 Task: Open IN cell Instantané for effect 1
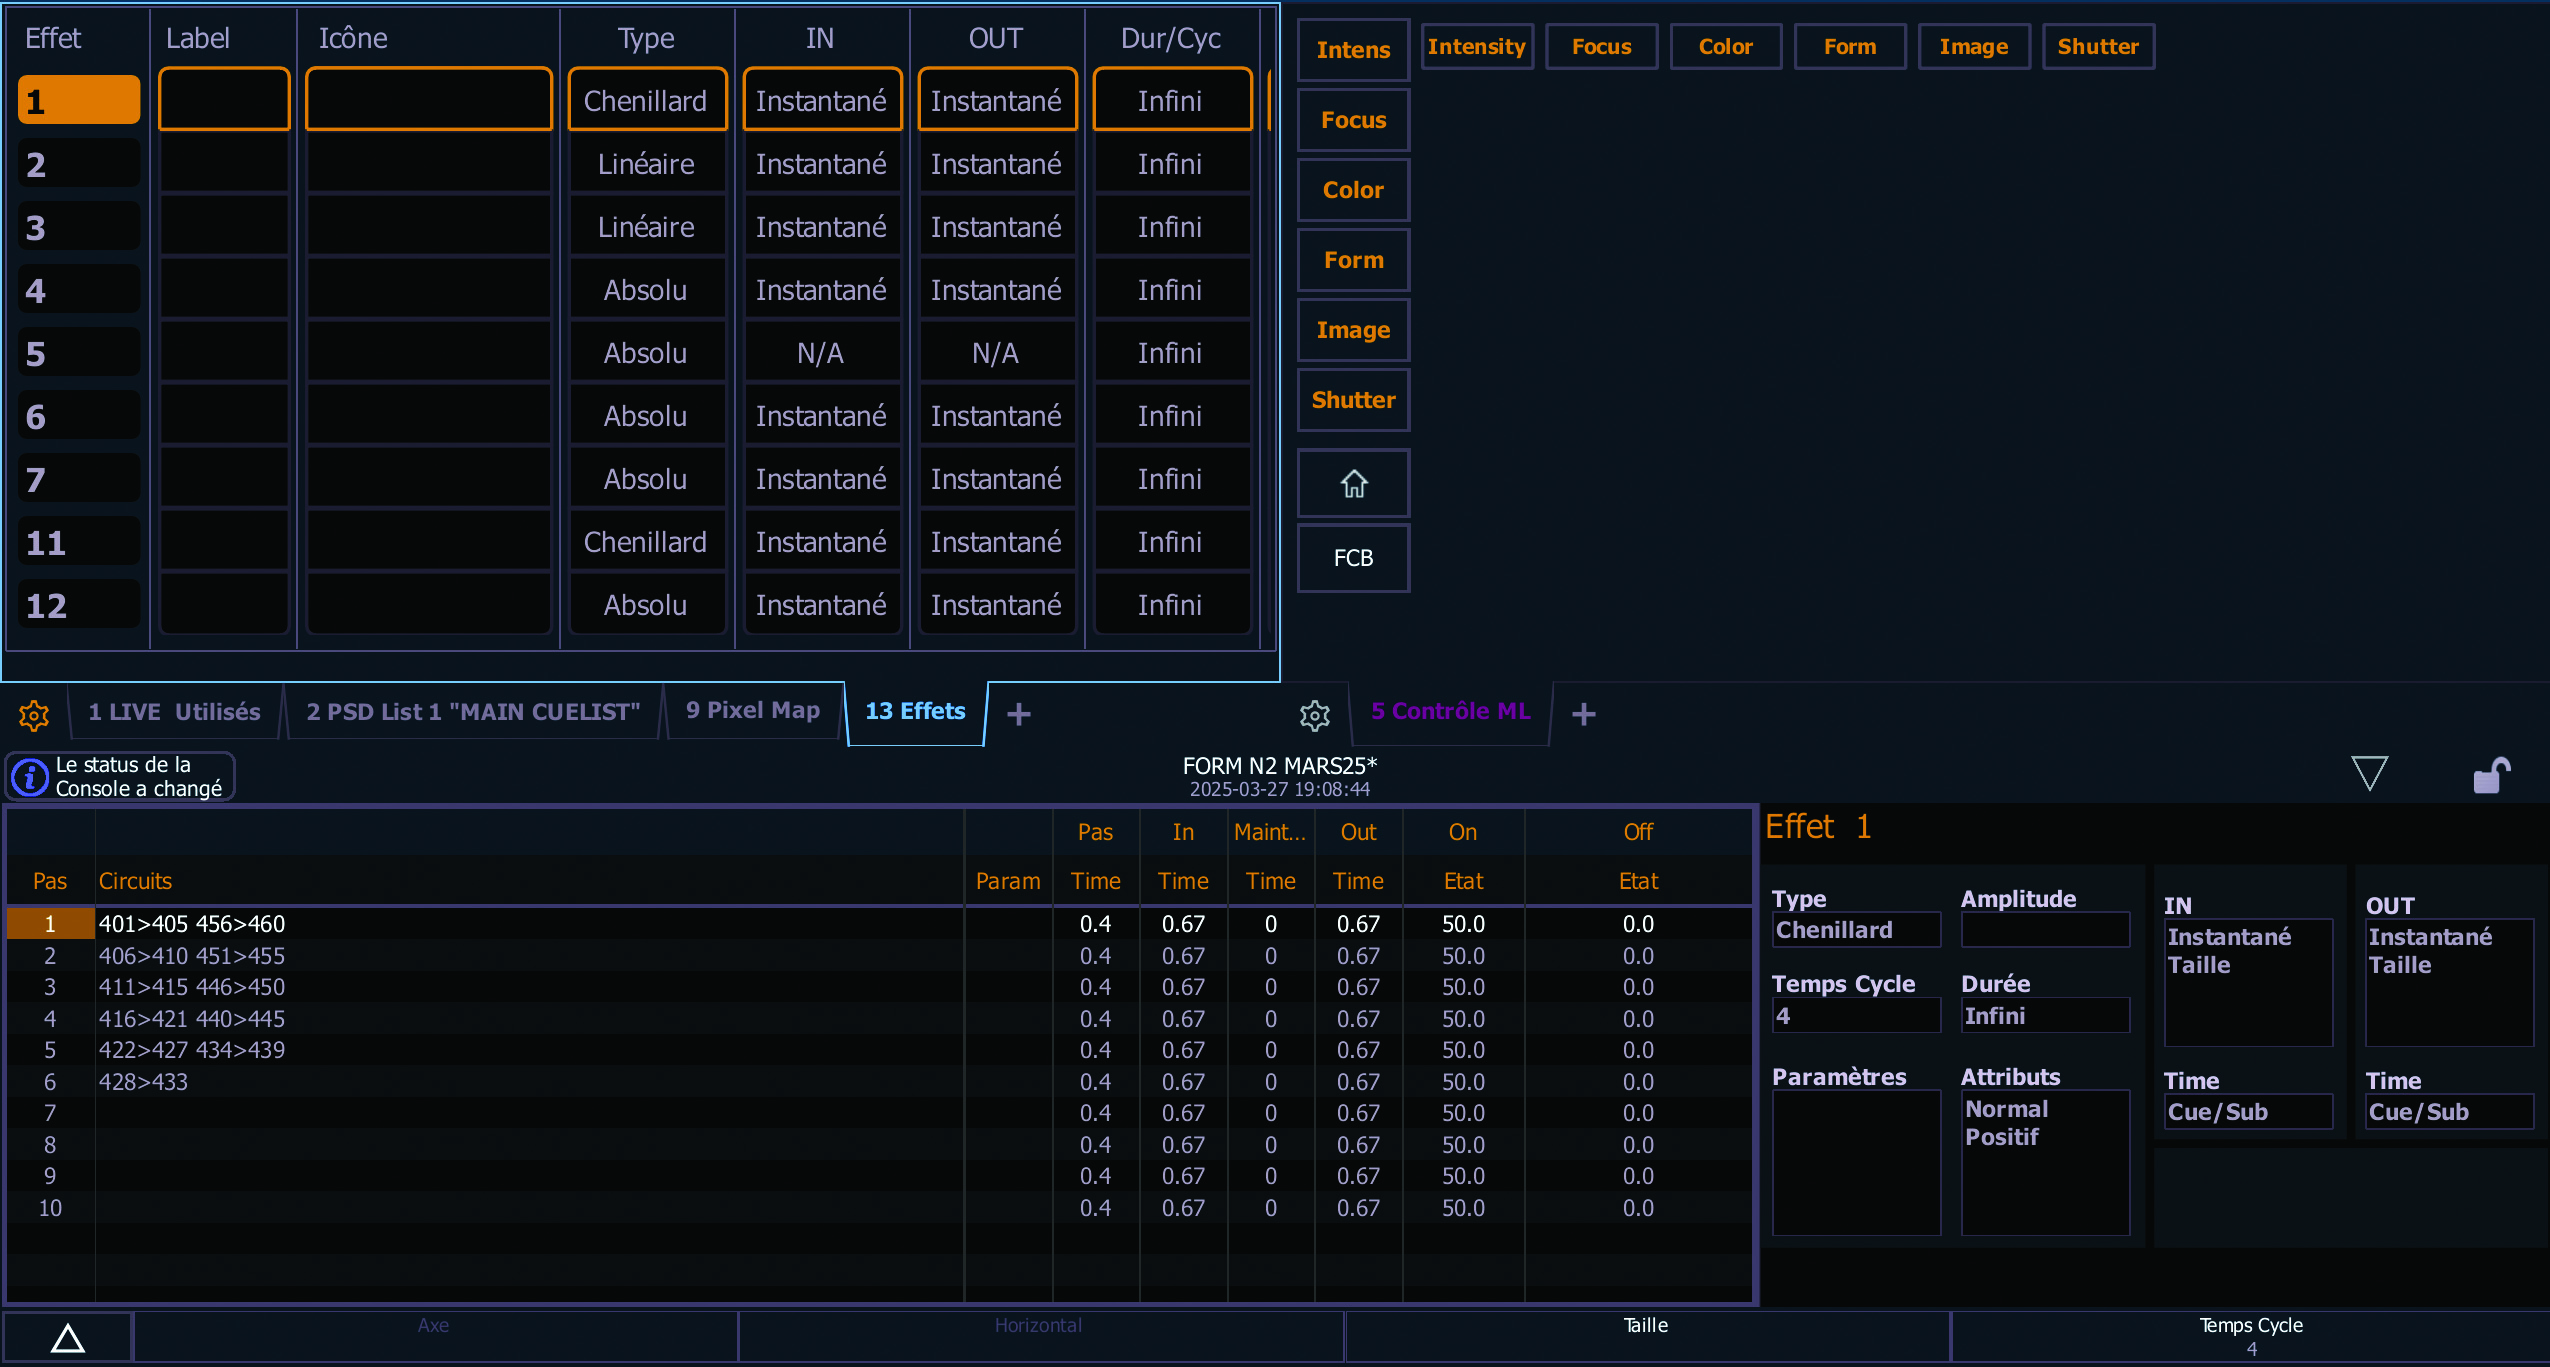(821, 100)
